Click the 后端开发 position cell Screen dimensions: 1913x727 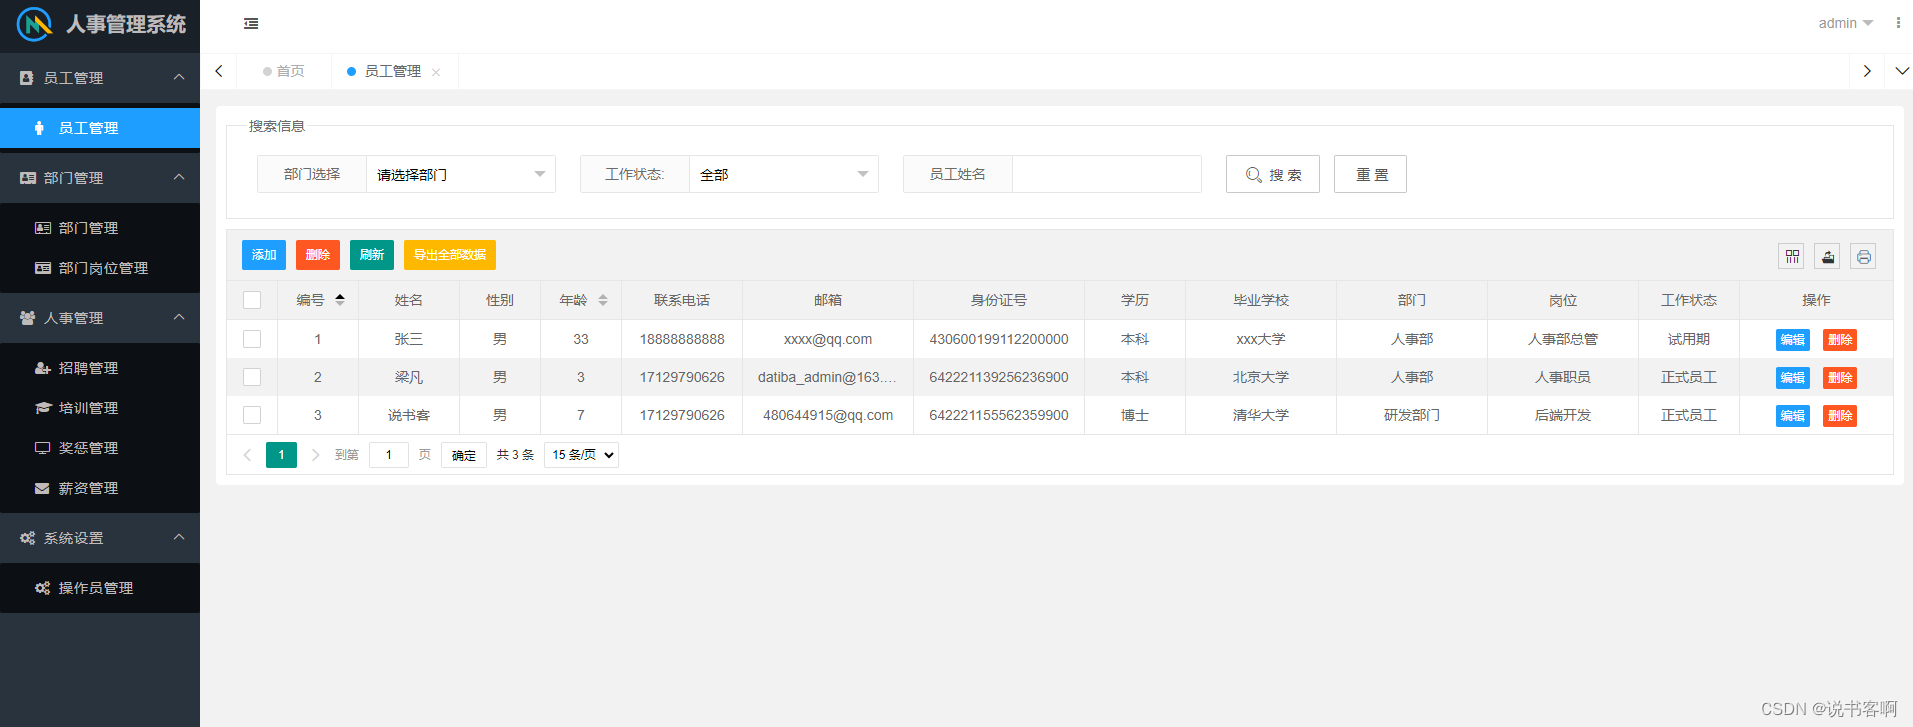[x=1562, y=415]
